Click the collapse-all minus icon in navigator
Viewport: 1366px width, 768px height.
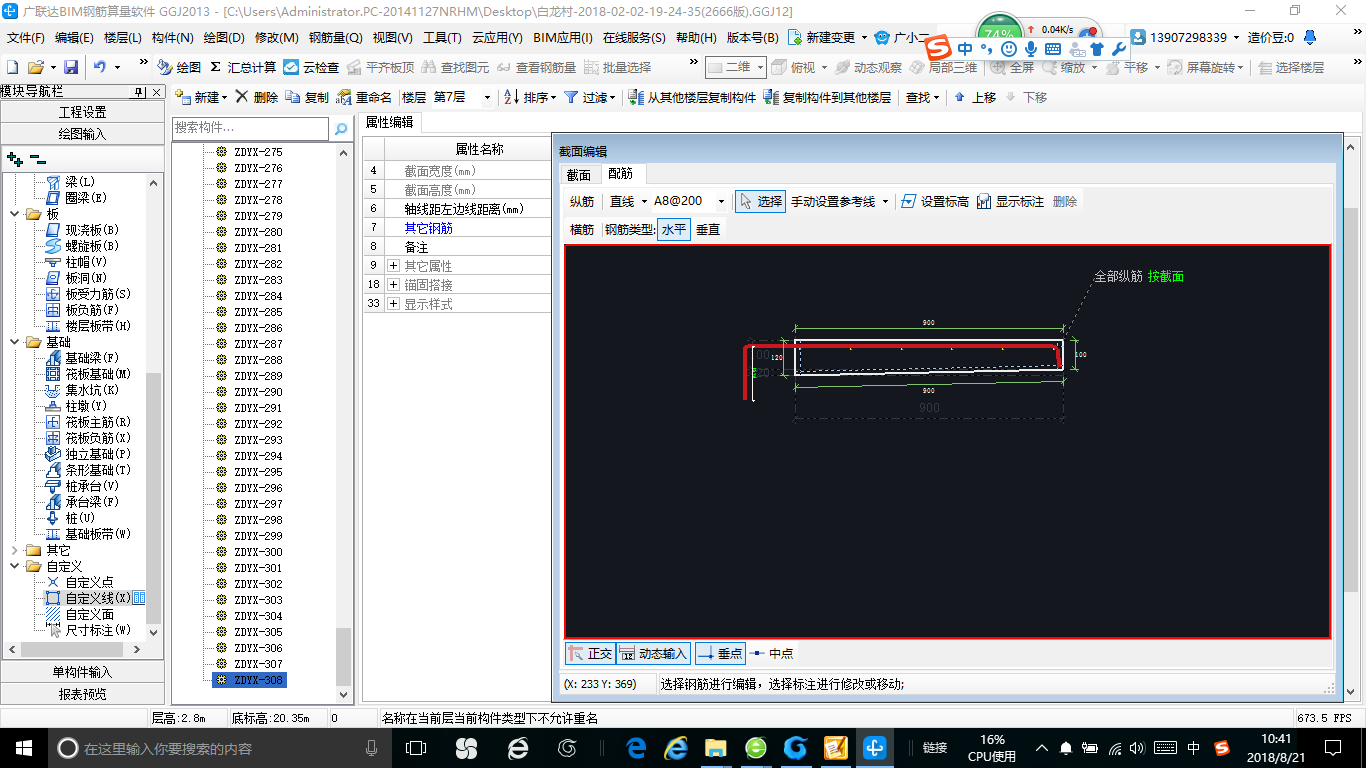click(x=38, y=158)
